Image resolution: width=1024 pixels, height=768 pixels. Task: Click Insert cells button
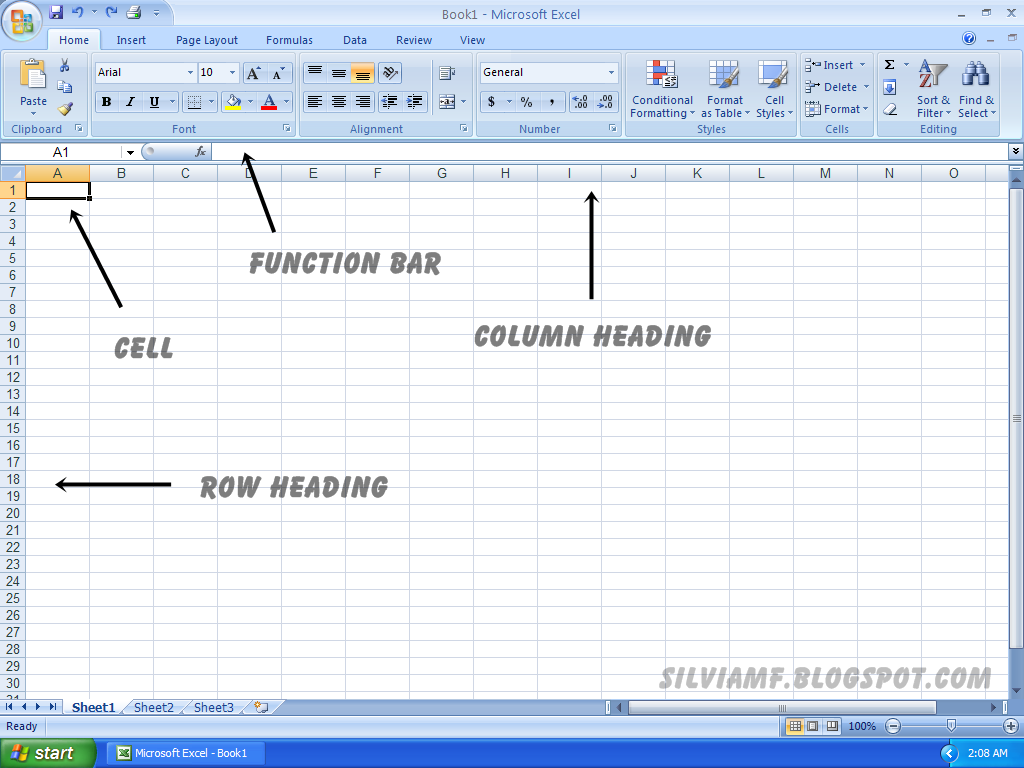click(837, 65)
